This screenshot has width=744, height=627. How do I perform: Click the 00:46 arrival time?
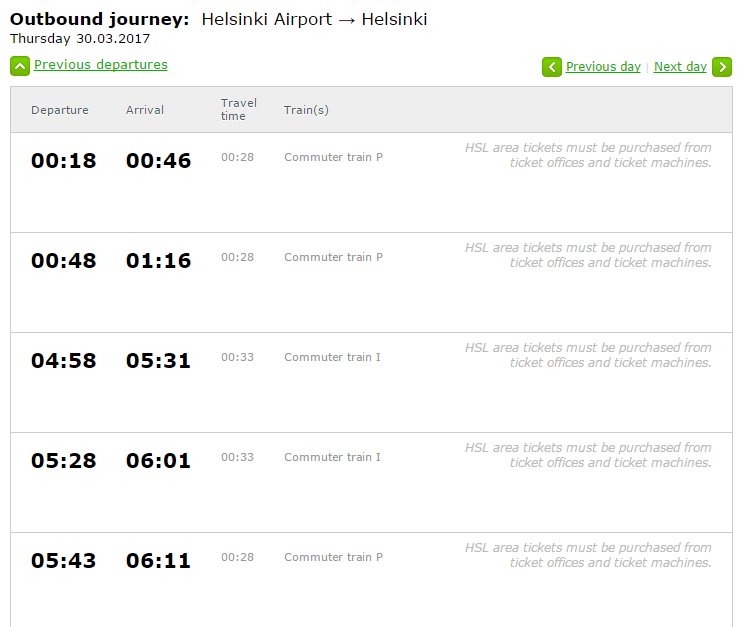coord(158,161)
